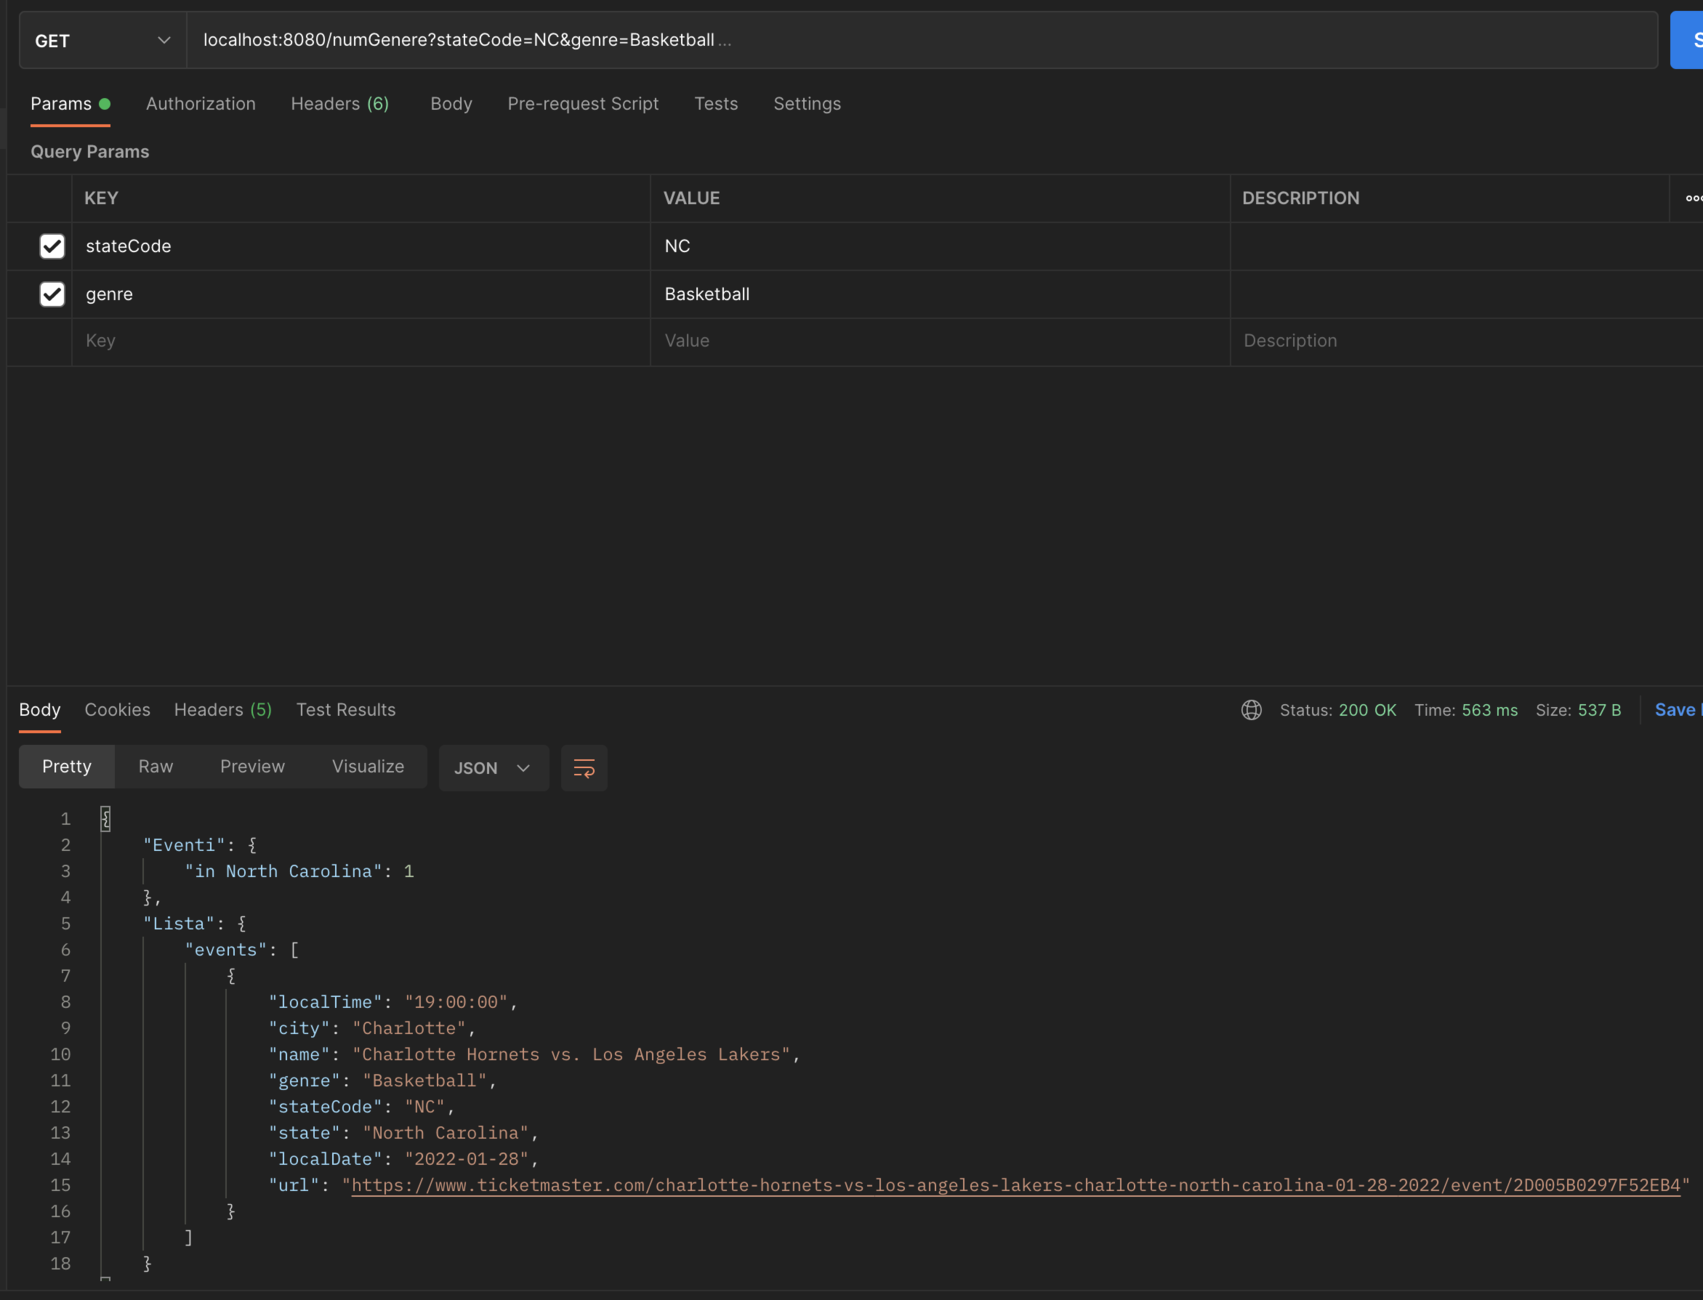This screenshot has width=1703, height=1300.
Task: Collapse the JSON response at line 1
Action: click(106, 818)
